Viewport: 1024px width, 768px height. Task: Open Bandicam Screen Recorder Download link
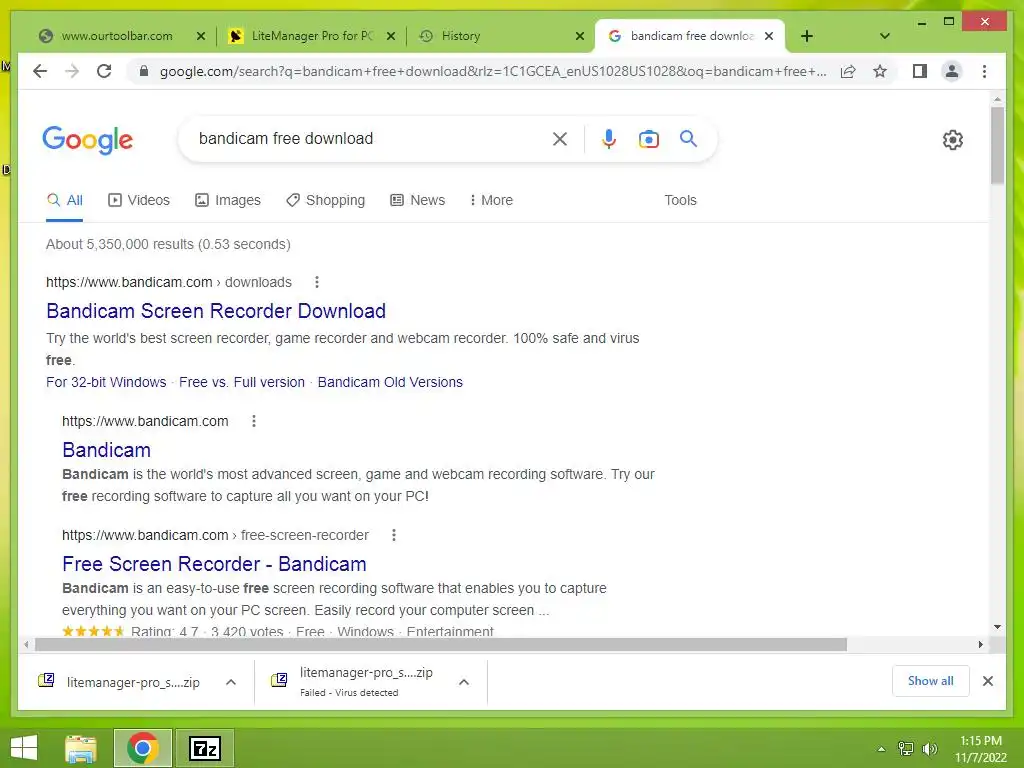216,311
